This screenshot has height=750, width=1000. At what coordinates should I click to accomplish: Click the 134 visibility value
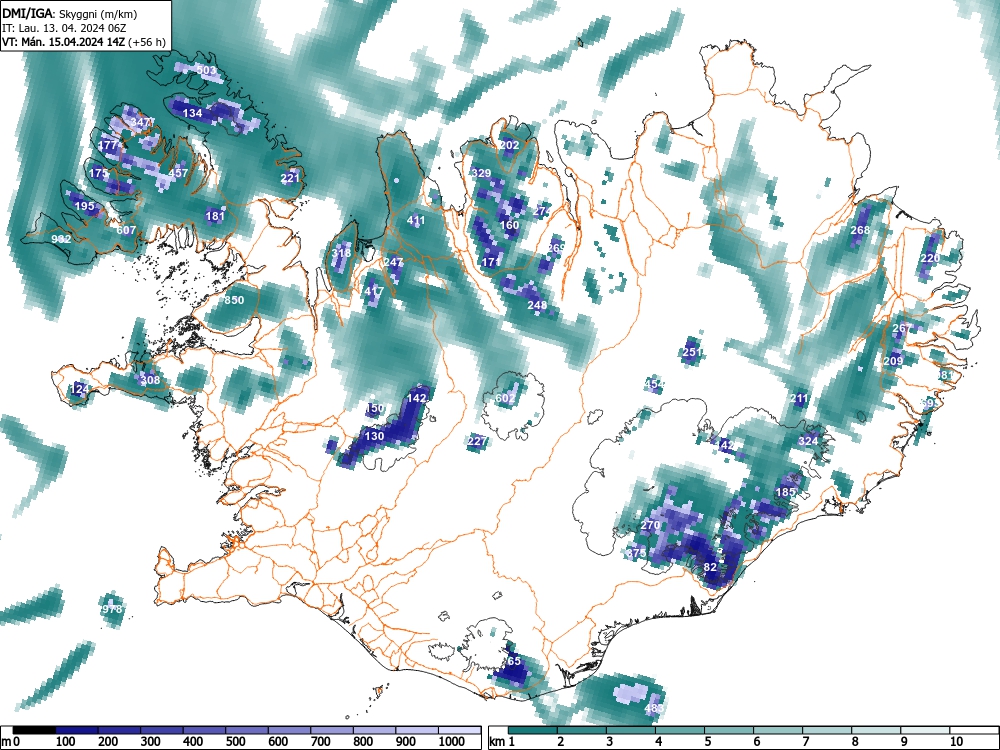193,113
